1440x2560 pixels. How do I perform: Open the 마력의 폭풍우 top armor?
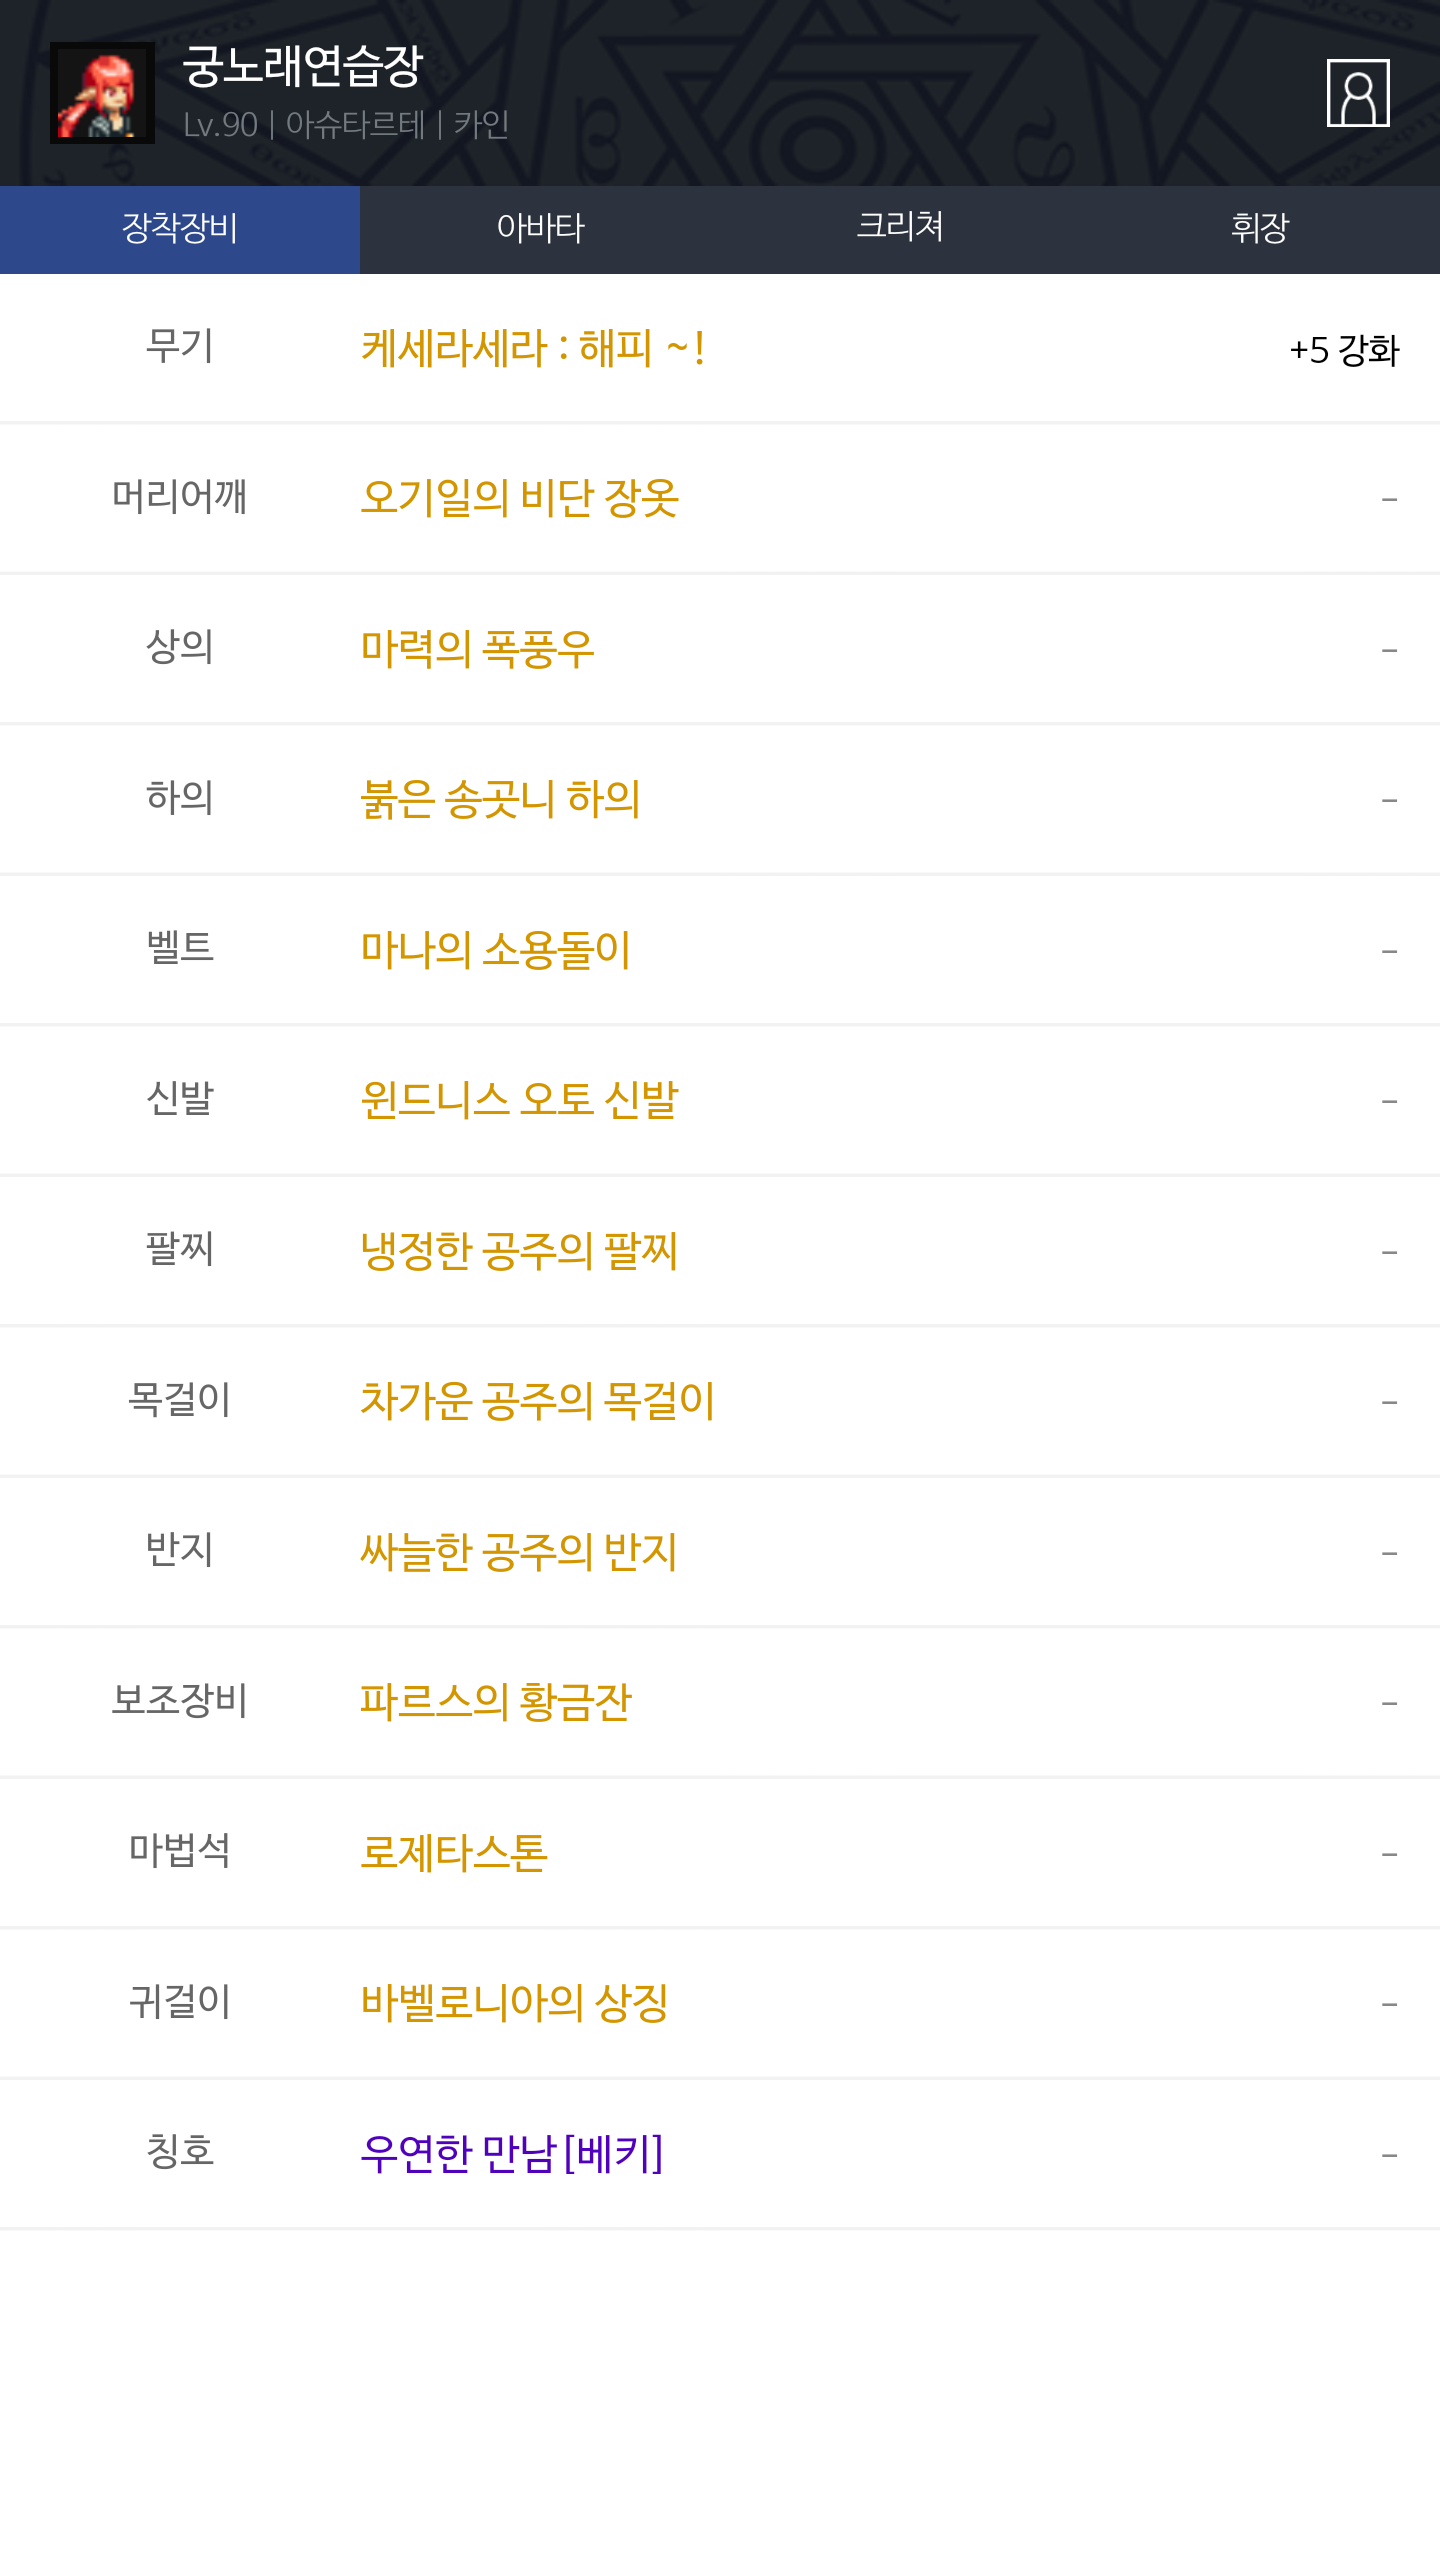pyautogui.click(x=477, y=649)
